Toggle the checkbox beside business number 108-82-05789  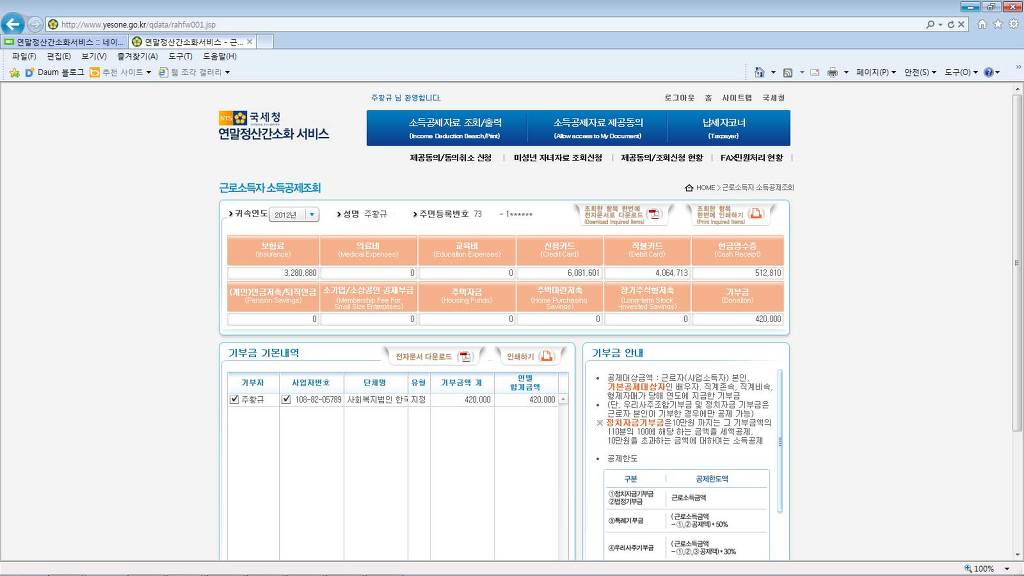coord(286,399)
